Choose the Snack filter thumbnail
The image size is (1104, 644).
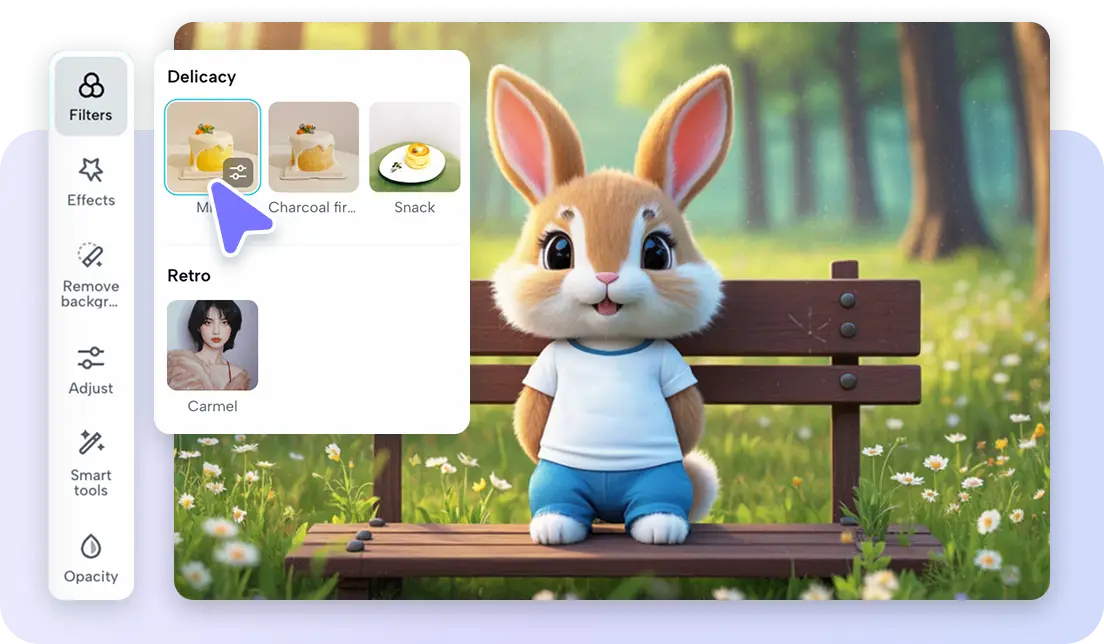click(415, 147)
